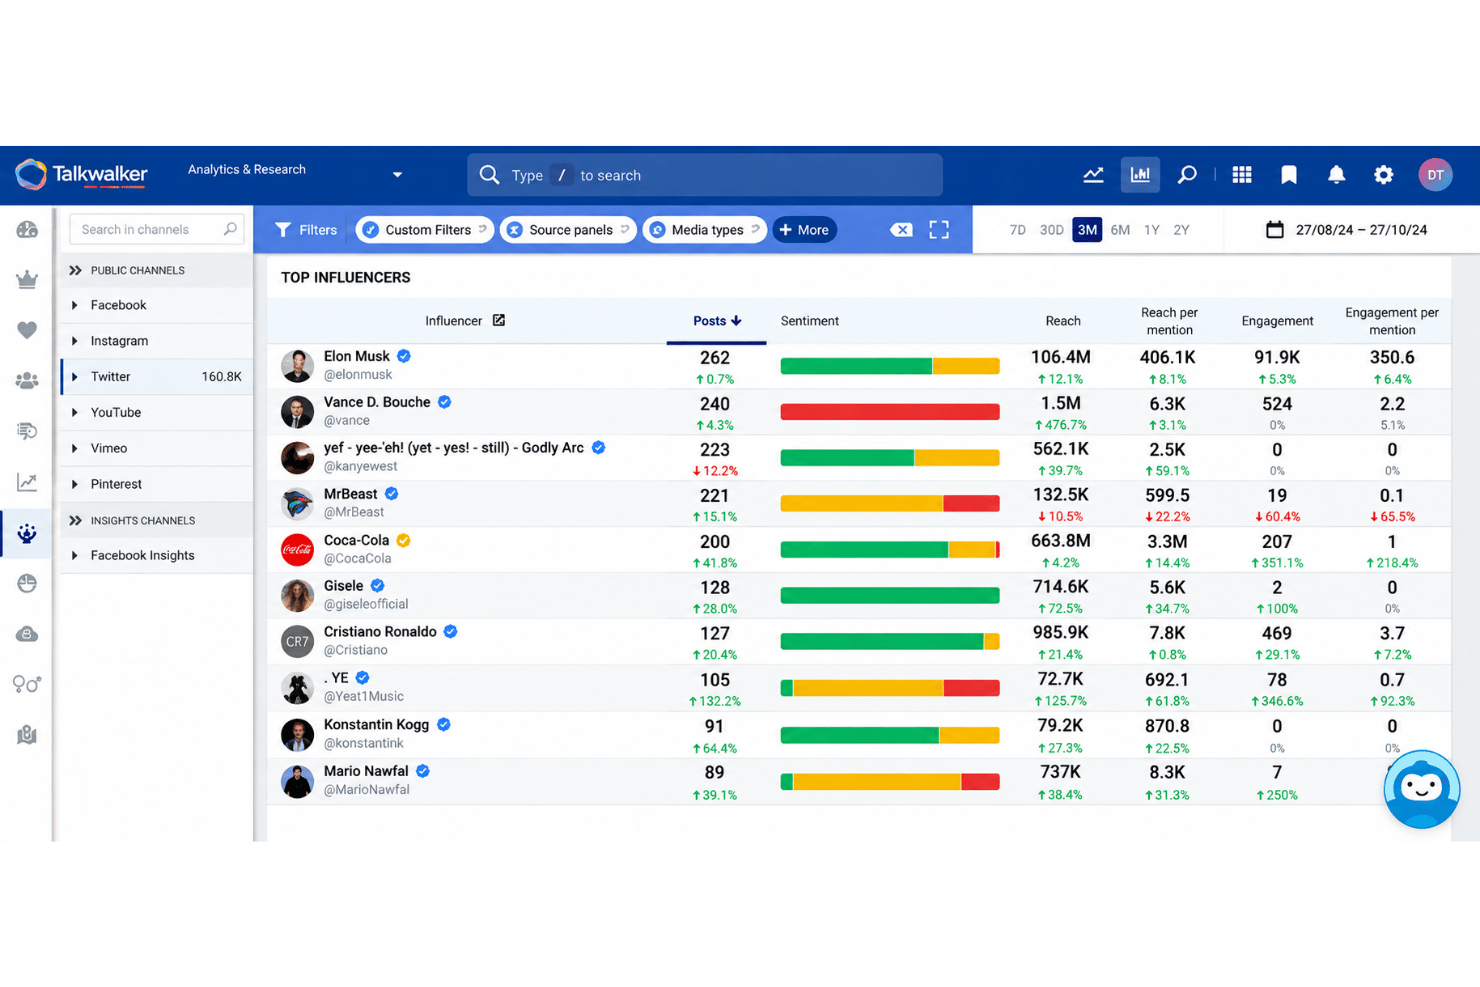
Task: Click the Engagement column header
Action: tap(1277, 321)
